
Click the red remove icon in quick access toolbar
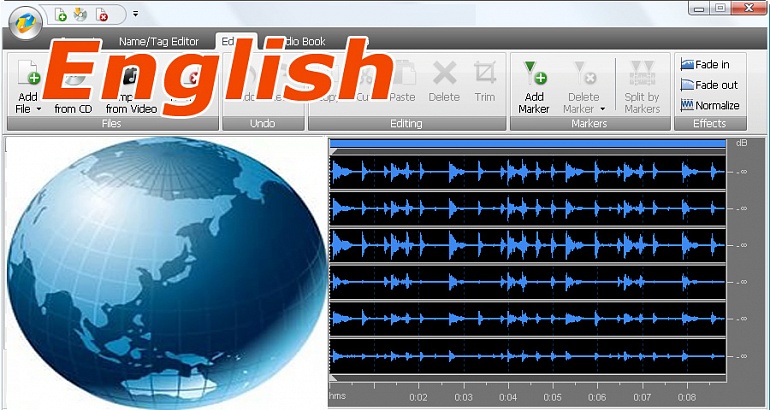coord(102,15)
